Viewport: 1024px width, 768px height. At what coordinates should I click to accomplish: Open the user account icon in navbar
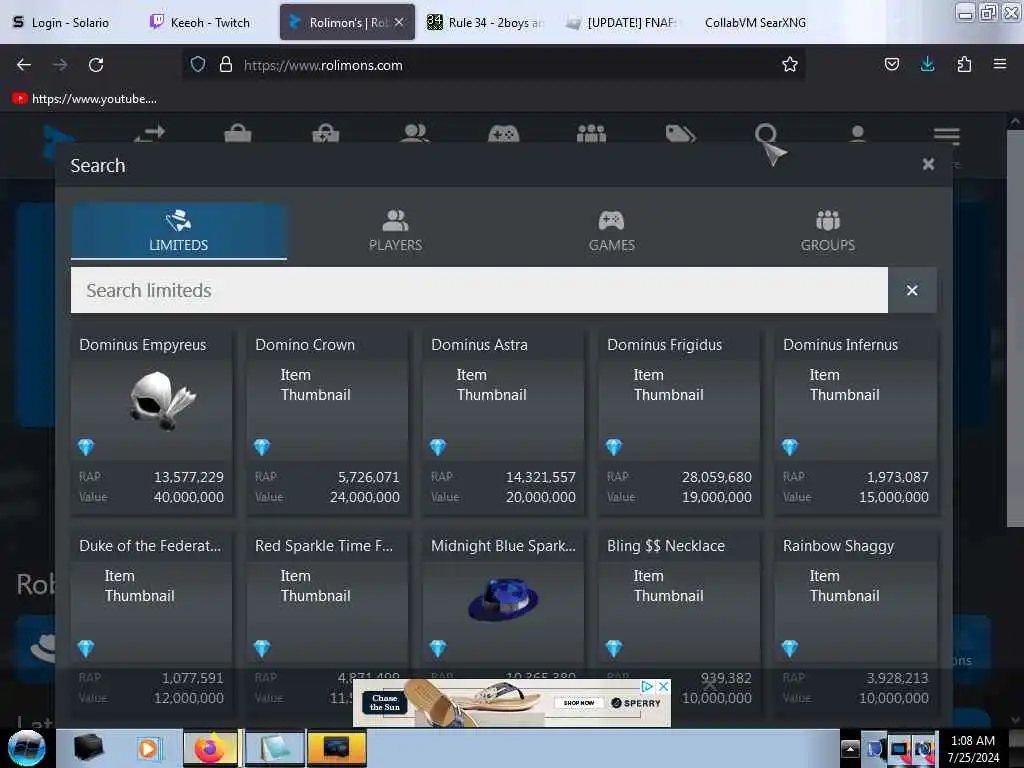[857, 134]
